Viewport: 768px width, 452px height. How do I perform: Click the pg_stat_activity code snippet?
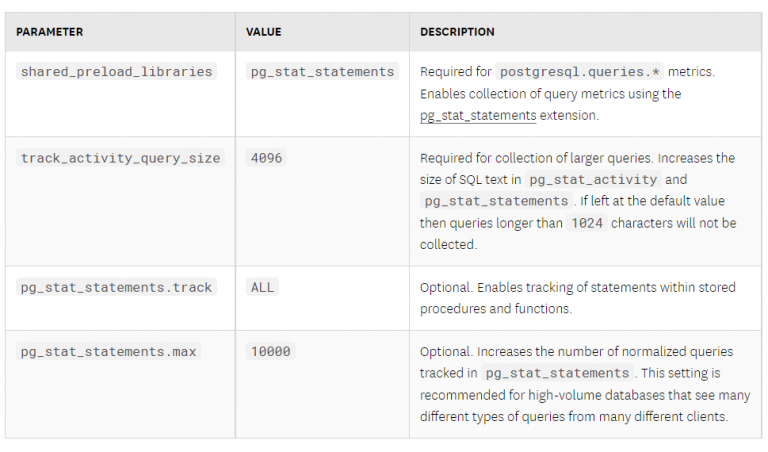[593, 180]
